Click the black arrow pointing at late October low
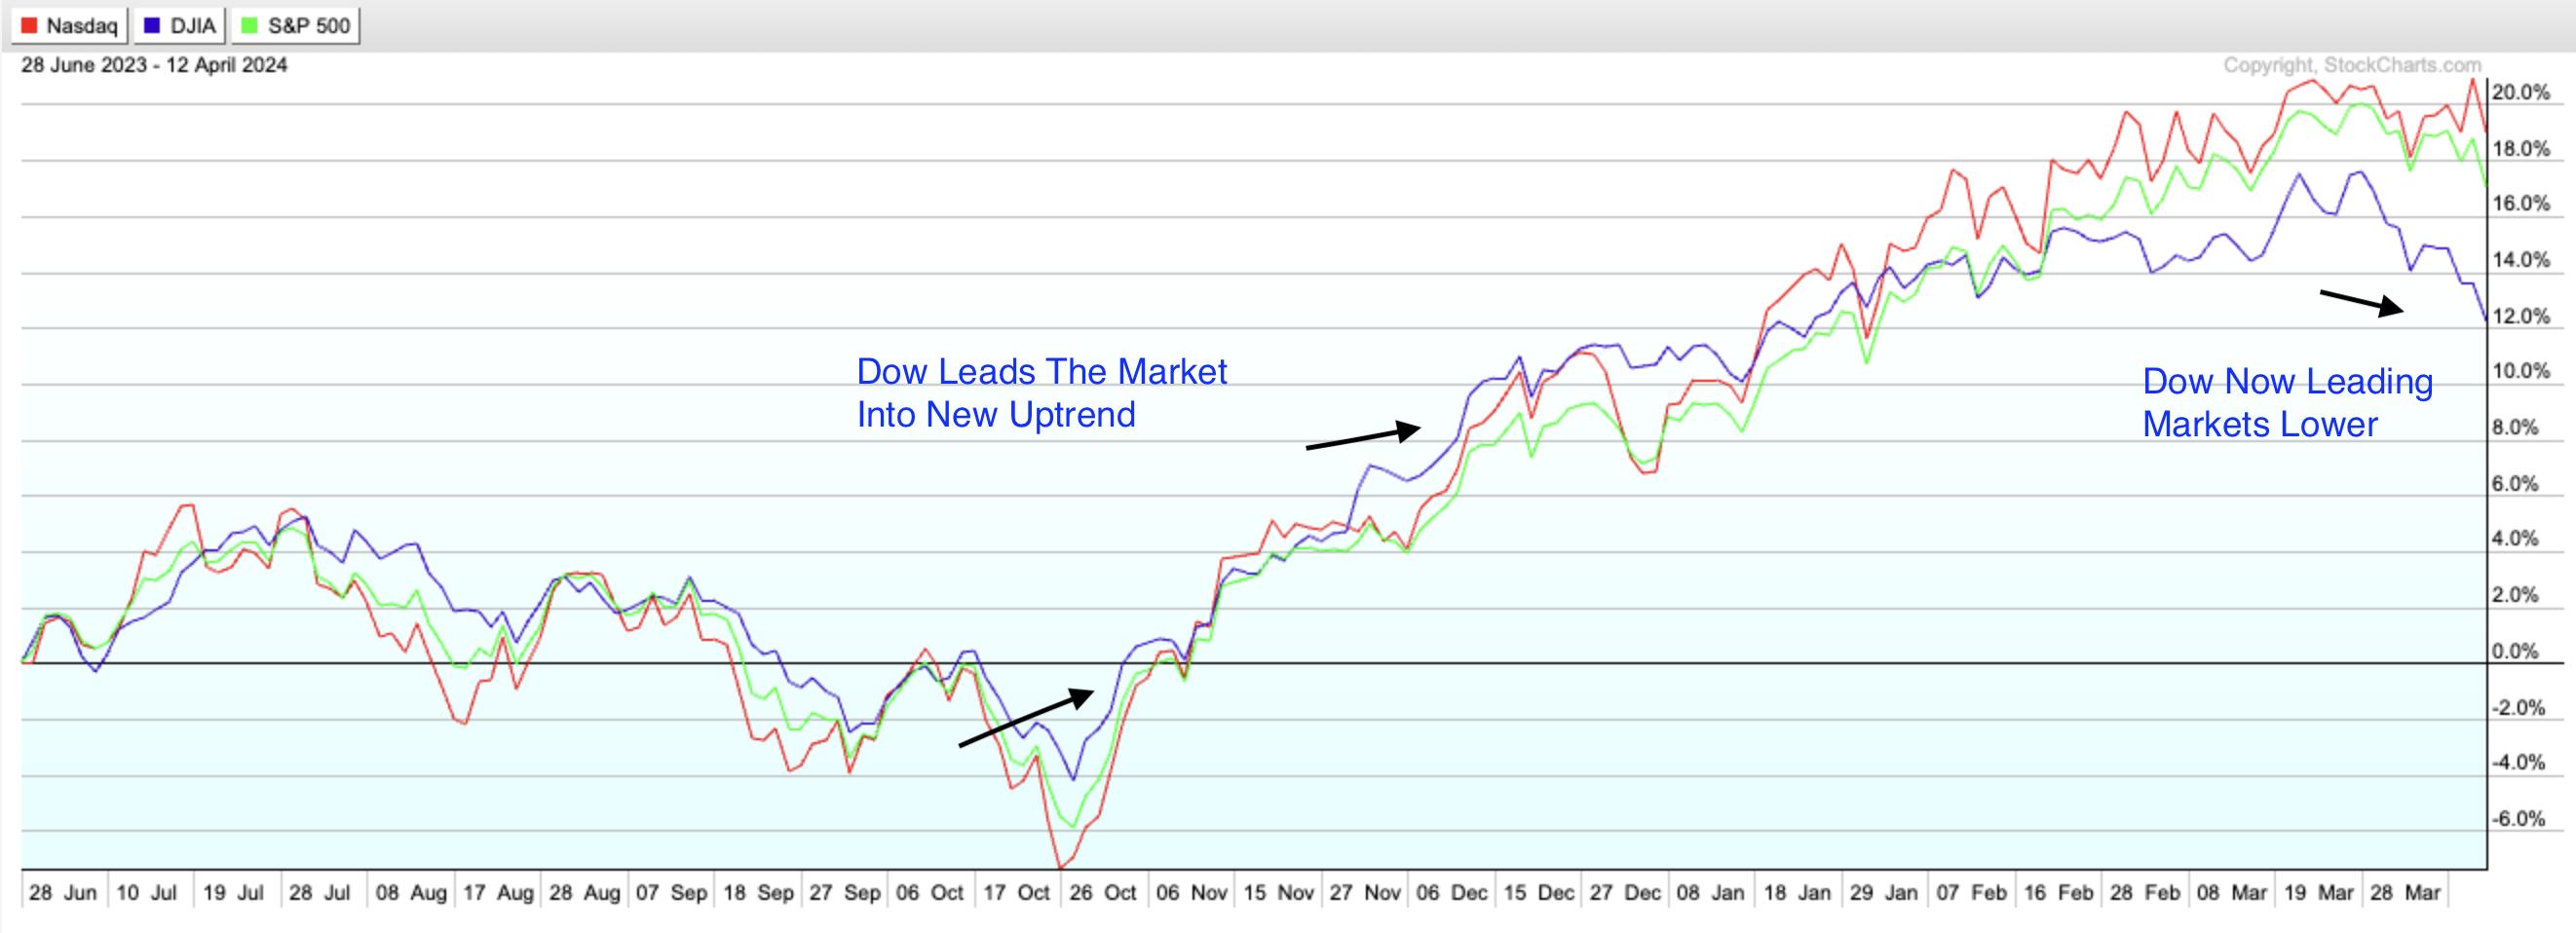 (x=1026, y=717)
